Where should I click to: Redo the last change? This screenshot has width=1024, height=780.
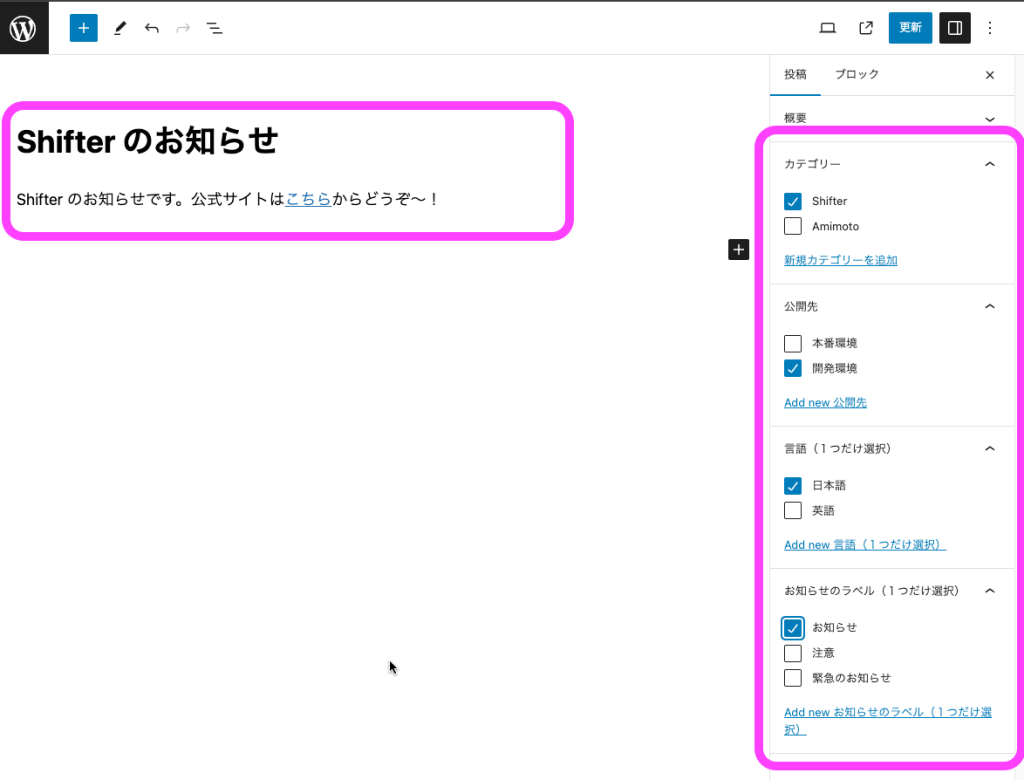(184, 28)
